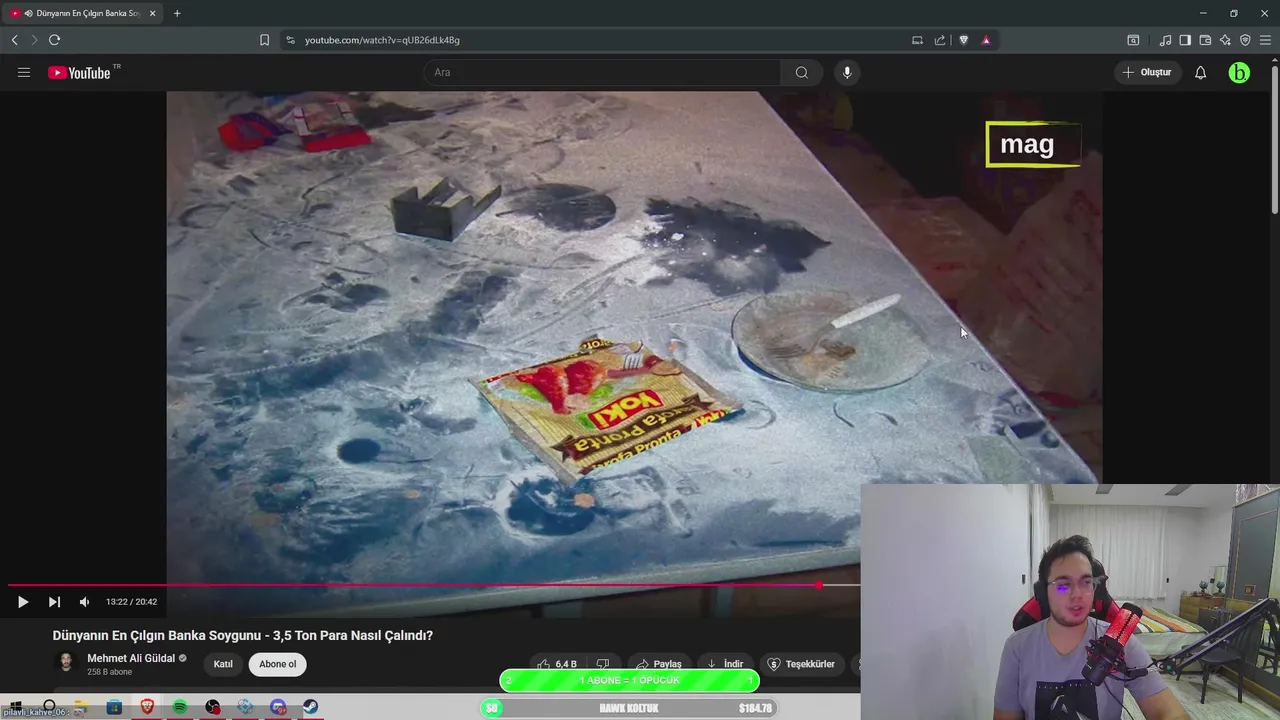Click the Katıl join button
The height and width of the screenshot is (720, 1280).
[x=223, y=664]
